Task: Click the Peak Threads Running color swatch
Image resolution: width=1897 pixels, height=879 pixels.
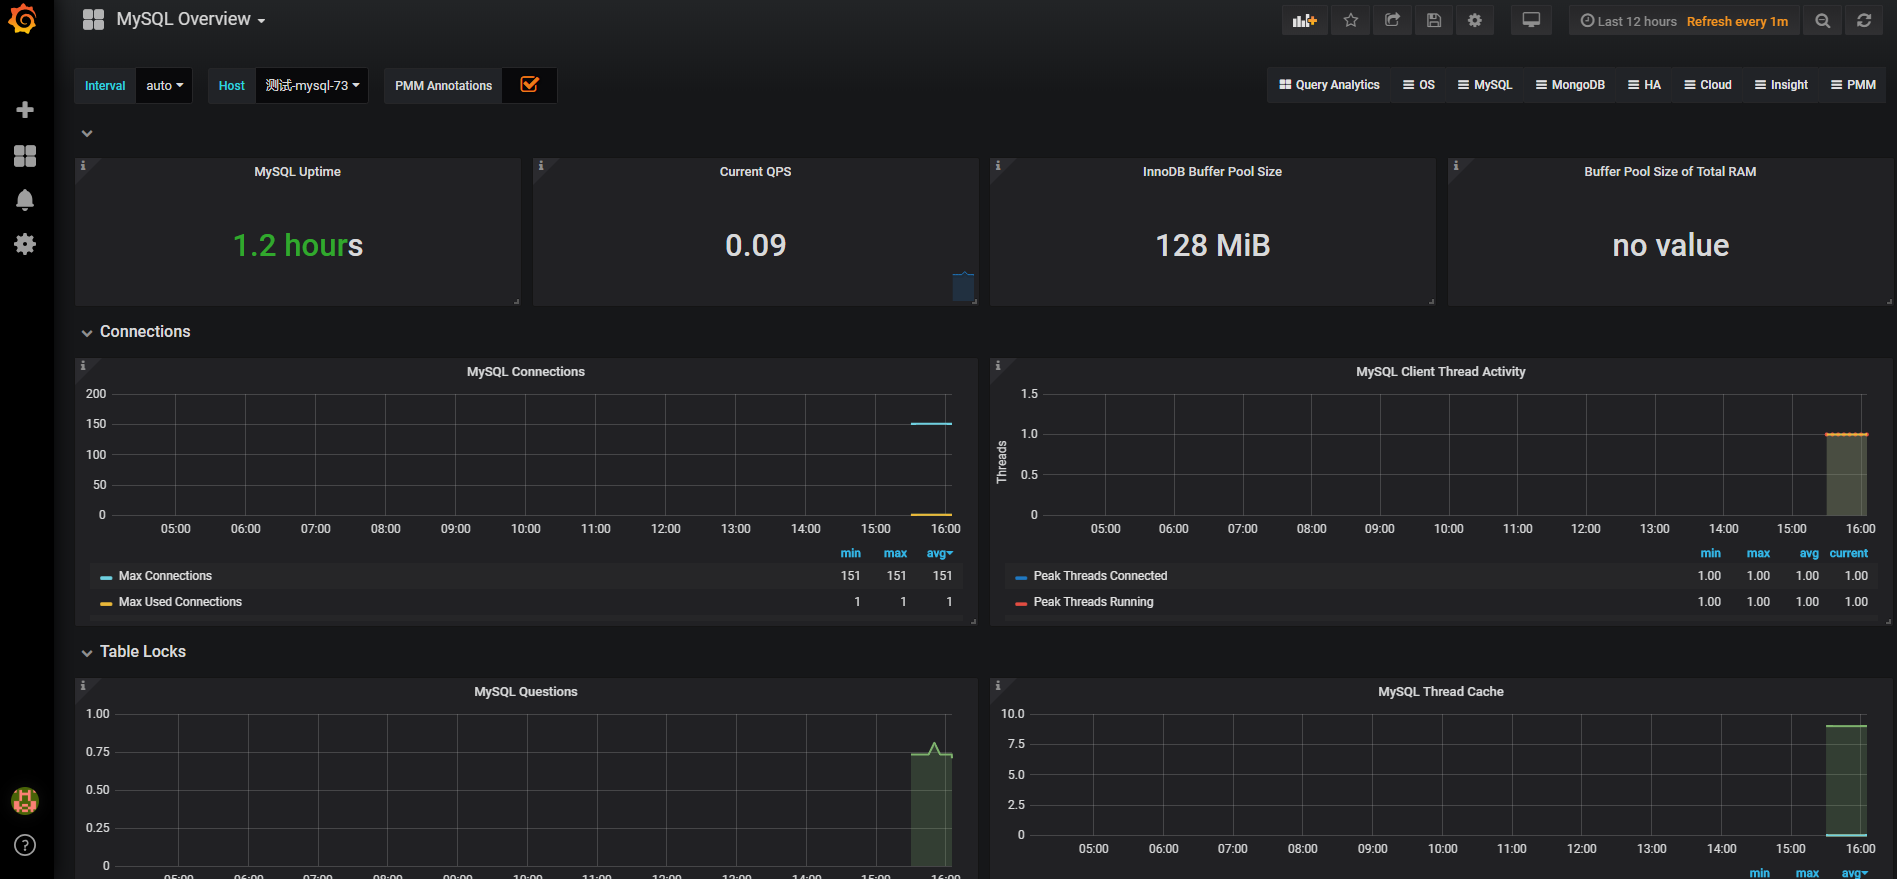Action: point(1021,603)
